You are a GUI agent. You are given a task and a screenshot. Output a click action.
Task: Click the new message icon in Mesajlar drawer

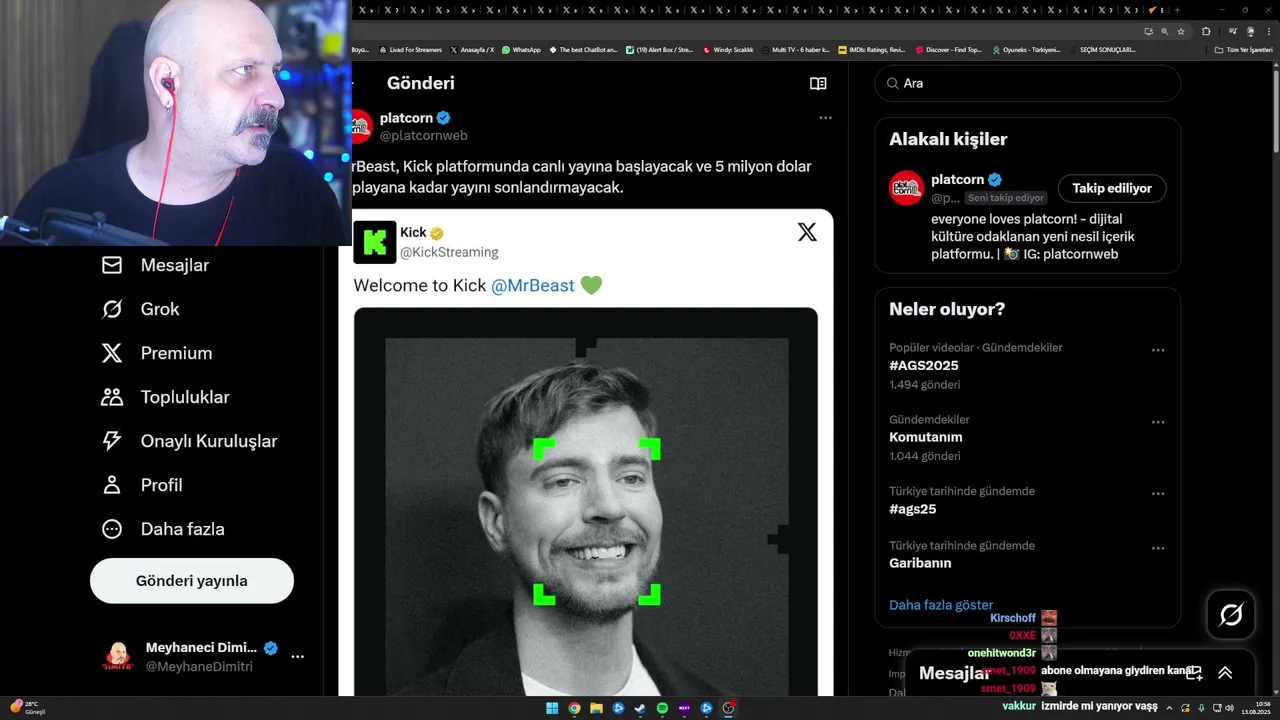[1194, 673]
